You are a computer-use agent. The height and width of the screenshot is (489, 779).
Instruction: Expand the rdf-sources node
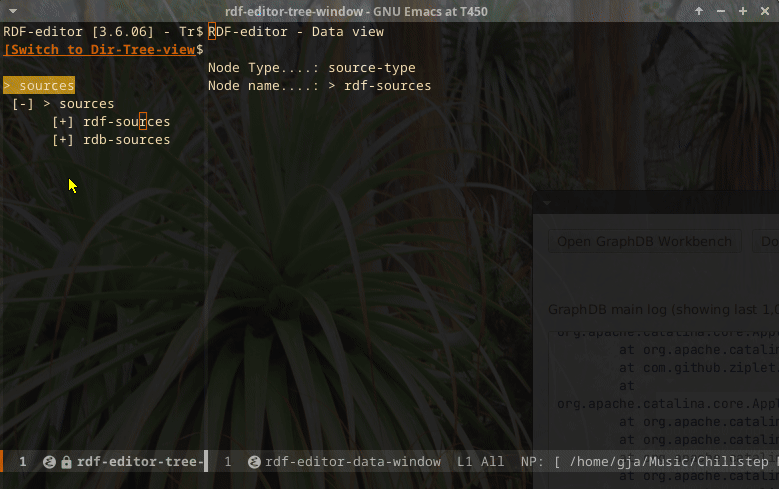point(63,122)
